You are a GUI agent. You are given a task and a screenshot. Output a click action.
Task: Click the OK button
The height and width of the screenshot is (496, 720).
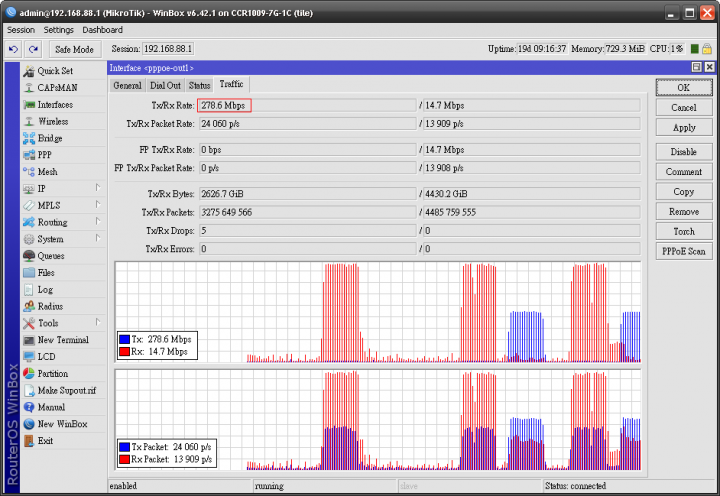pos(684,88)
